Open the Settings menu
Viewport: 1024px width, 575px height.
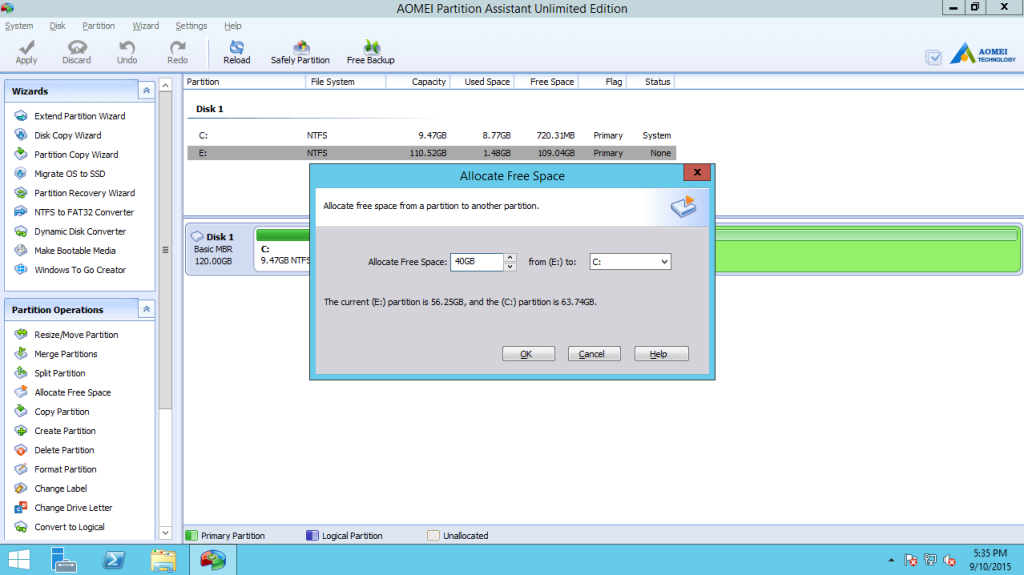pyautogui.click(x=191, y=25)
